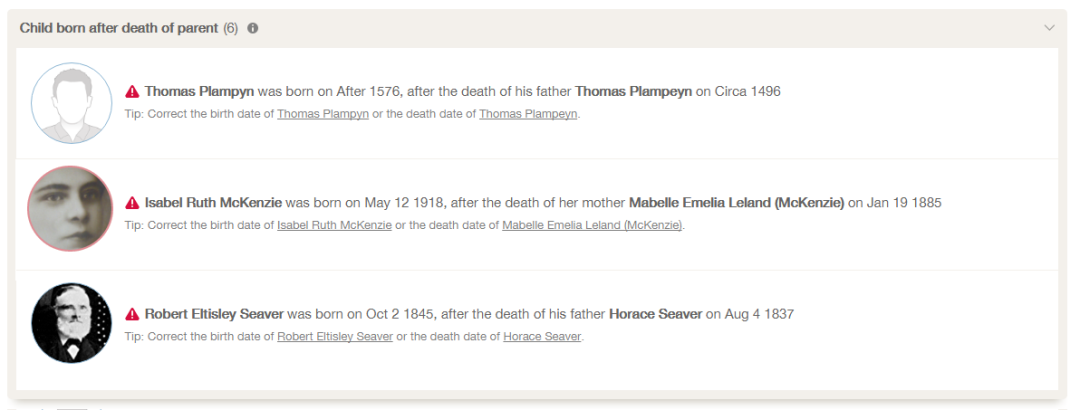Open the Isabel Ruth McKenzie tip link
This screenshot has width=1080, height=410.
click(334, 225)
